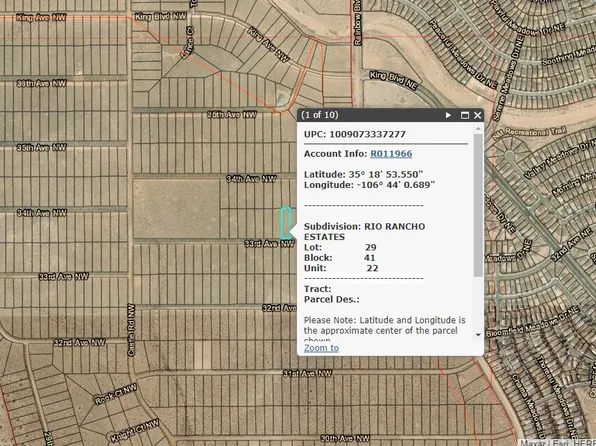
Task: Click the Castle Rd NW street label
Action: [x=131, y=330]
